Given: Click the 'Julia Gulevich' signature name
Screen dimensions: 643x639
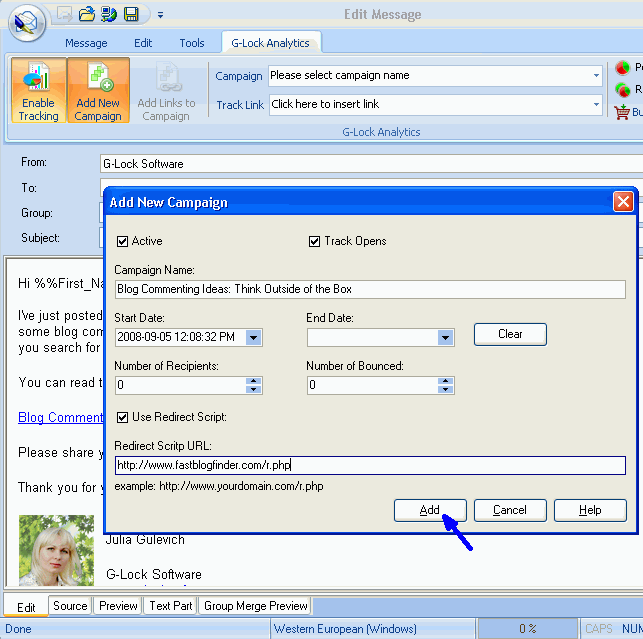Looking at the screenshot, I should pos(145,539).
